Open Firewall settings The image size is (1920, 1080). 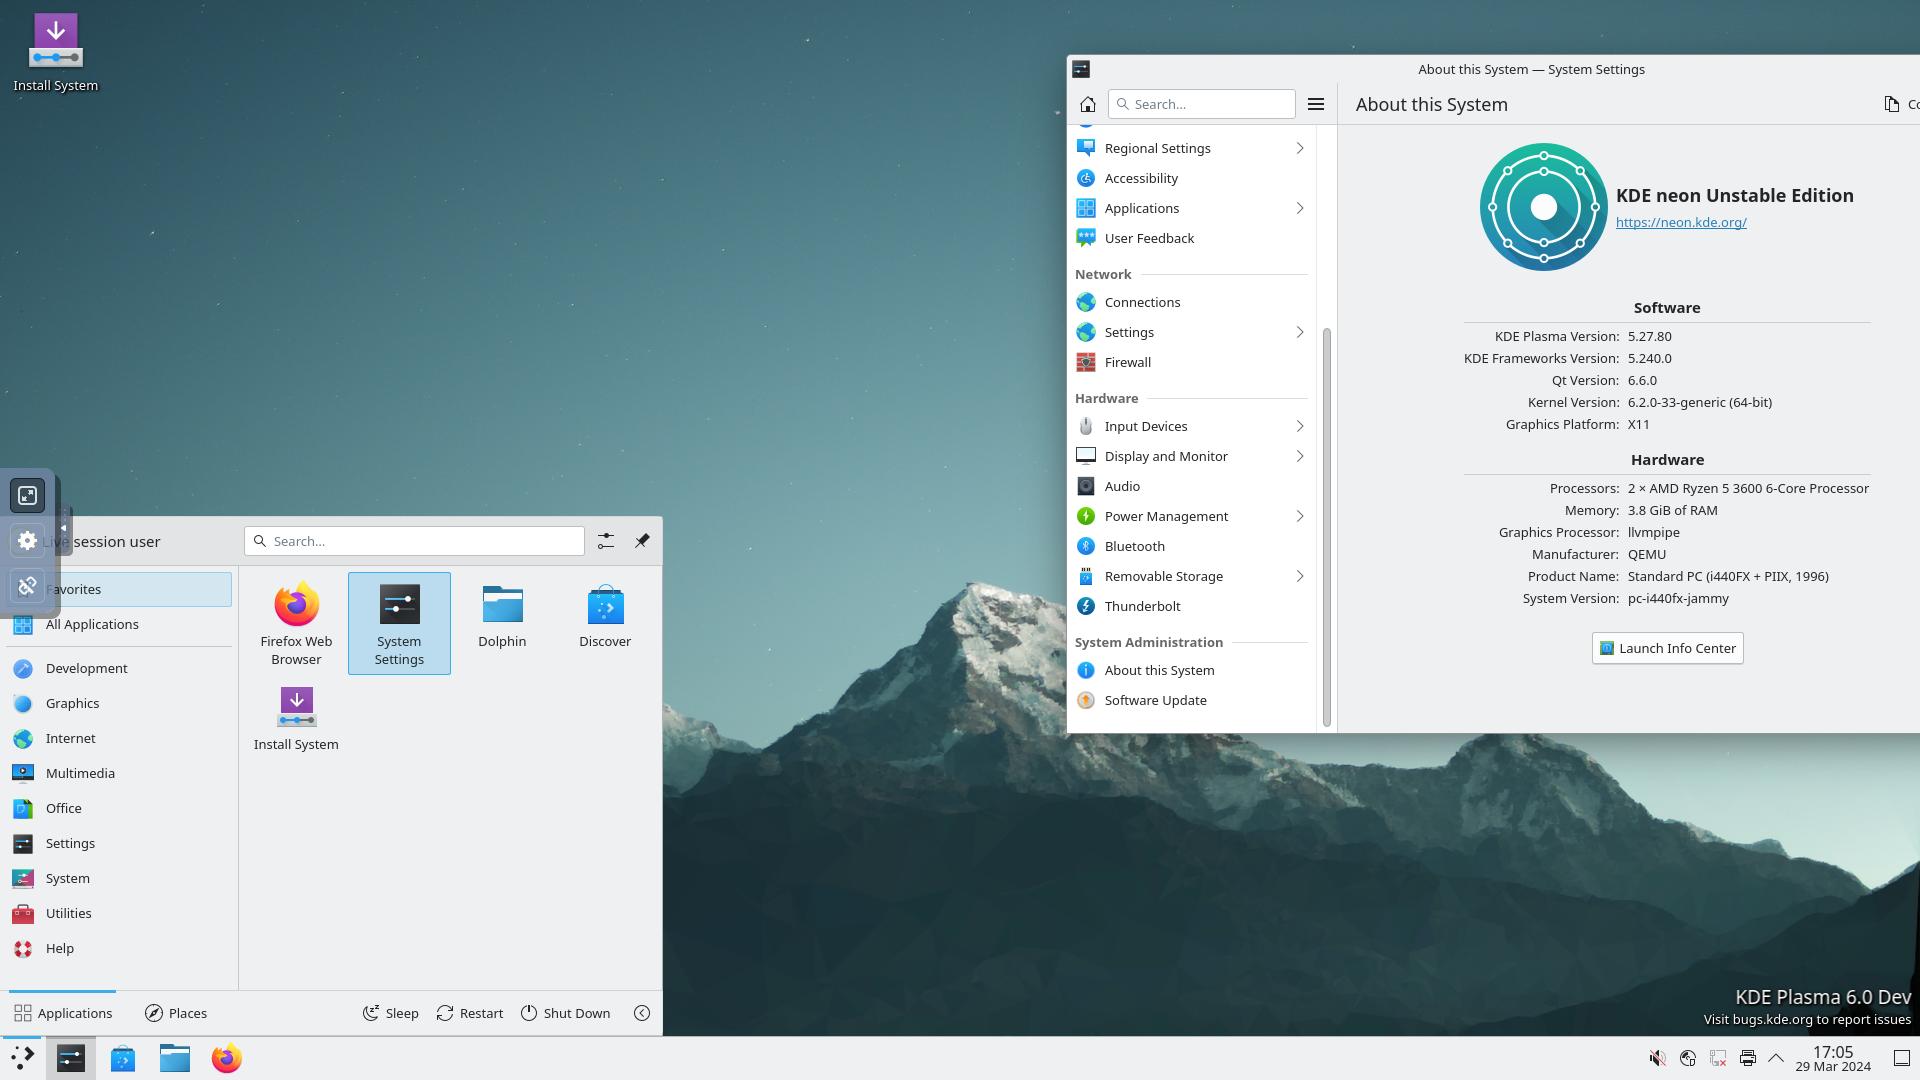tap(1191, 362)
